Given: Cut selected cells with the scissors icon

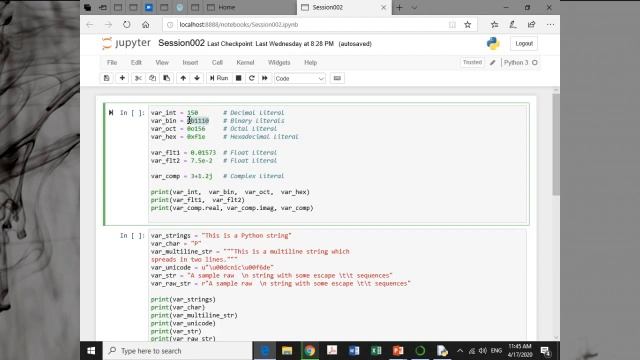Looking at the screenshot, I should (138, 78).
